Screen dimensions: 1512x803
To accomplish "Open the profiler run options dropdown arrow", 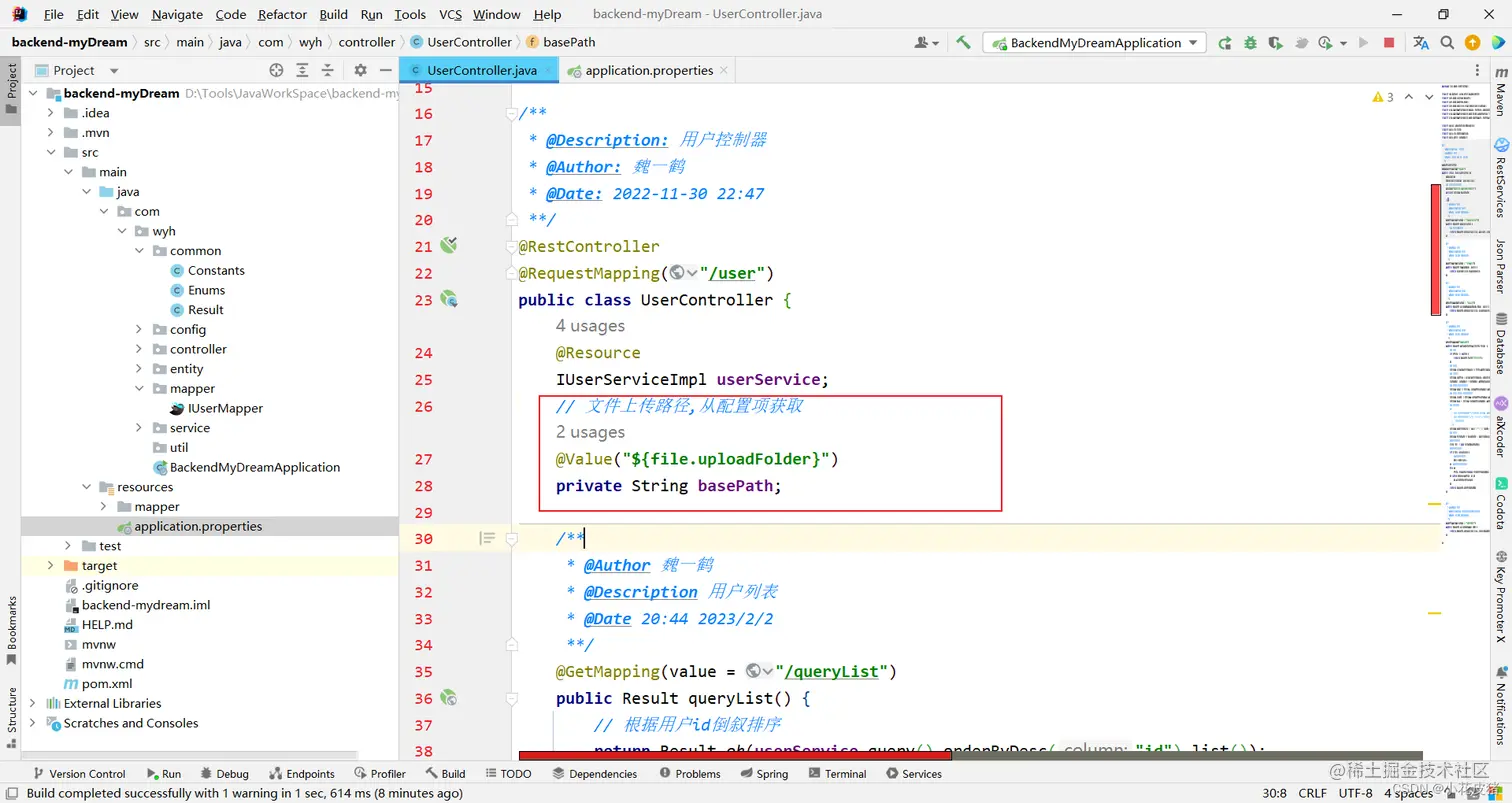I will (1343, 43).
